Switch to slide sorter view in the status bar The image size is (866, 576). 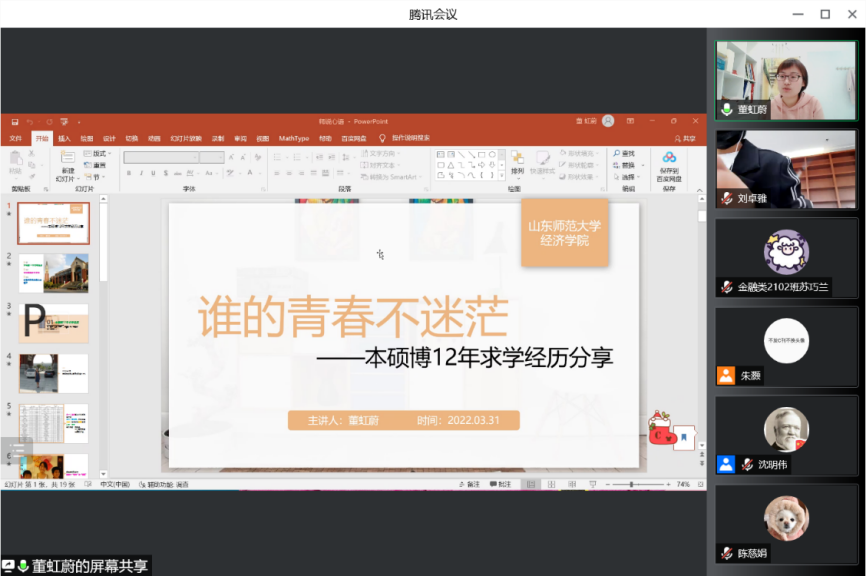[x=550, y=484]
